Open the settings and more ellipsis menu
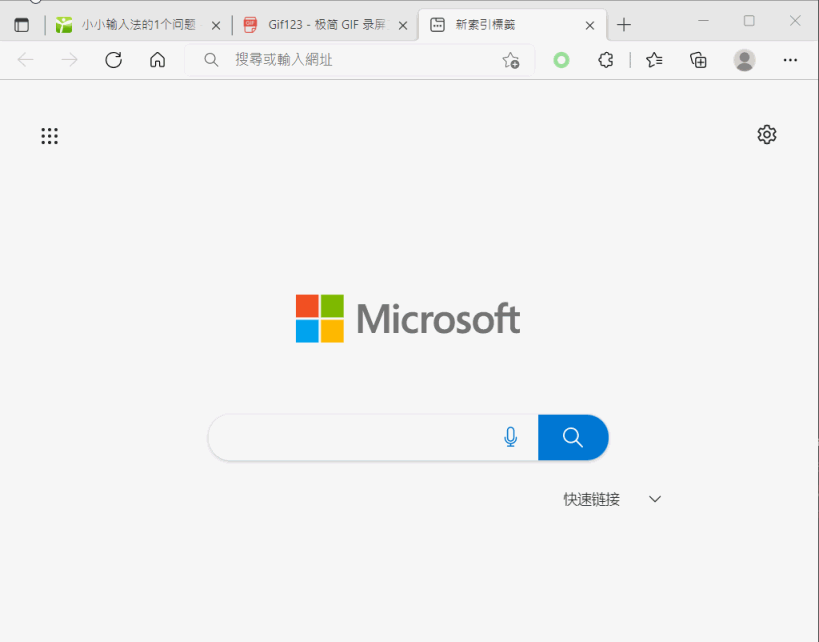819x642 pixels. 790,60
